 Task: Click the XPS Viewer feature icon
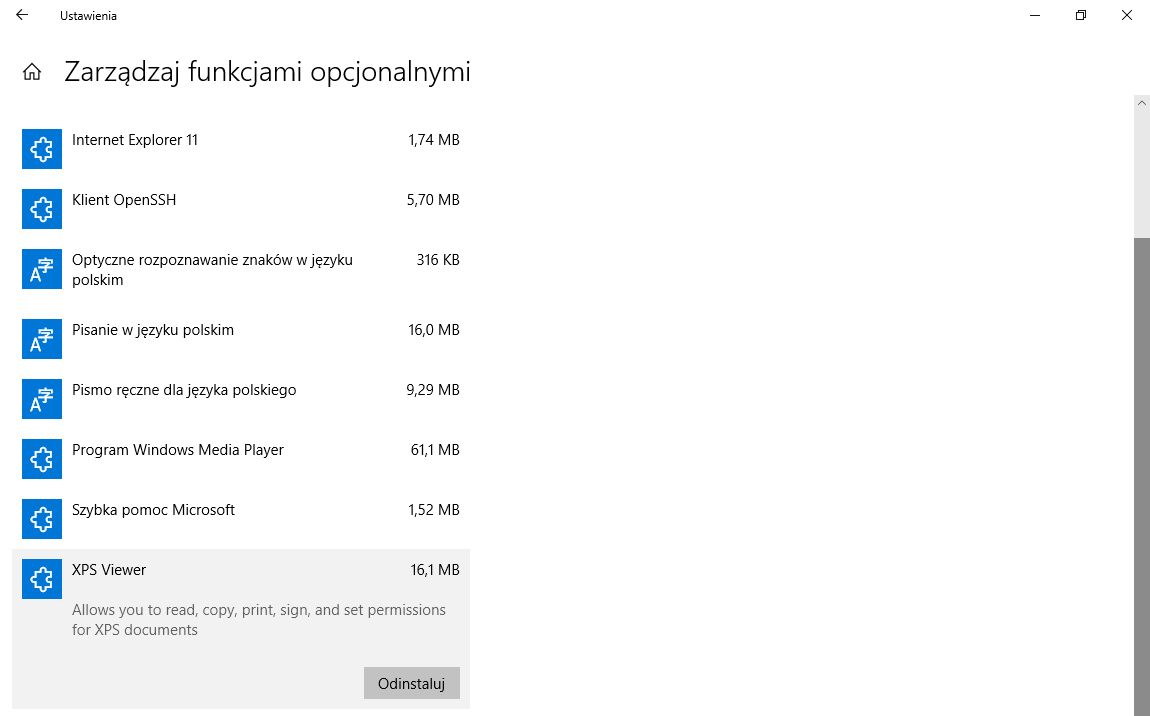tap(41, 578)
